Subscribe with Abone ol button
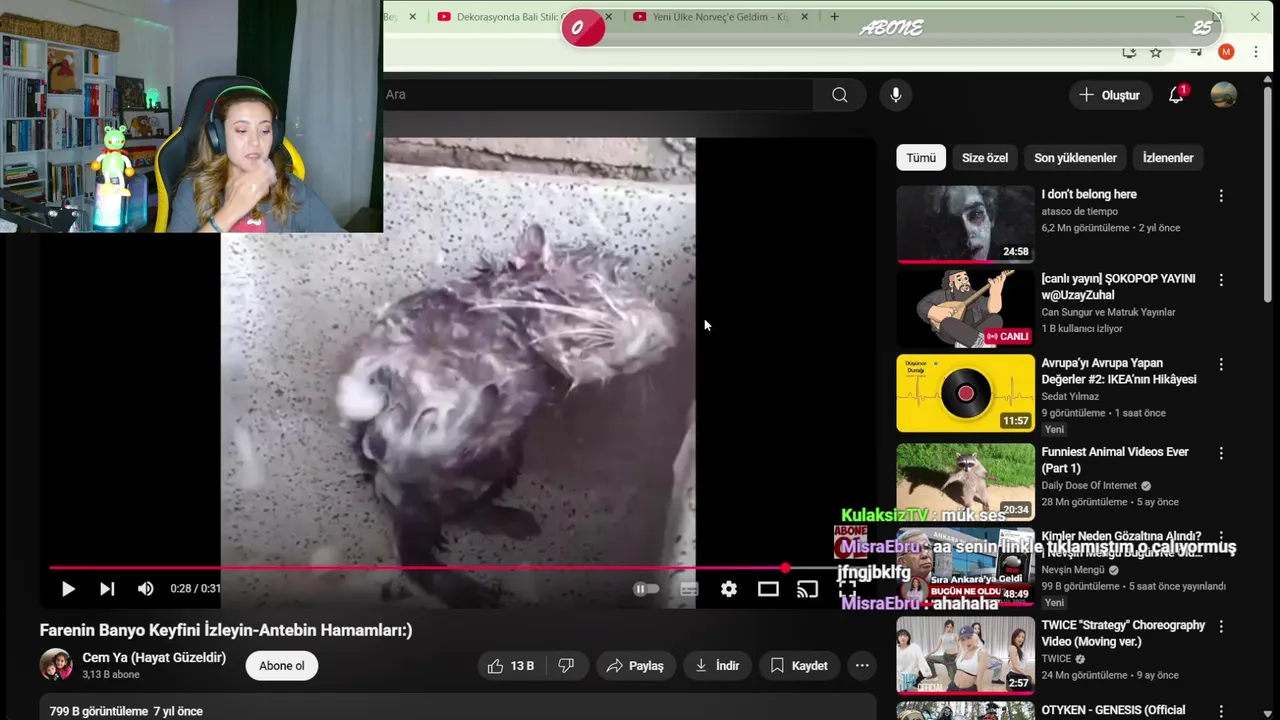 pyautogui.click(x=282, y=666)
